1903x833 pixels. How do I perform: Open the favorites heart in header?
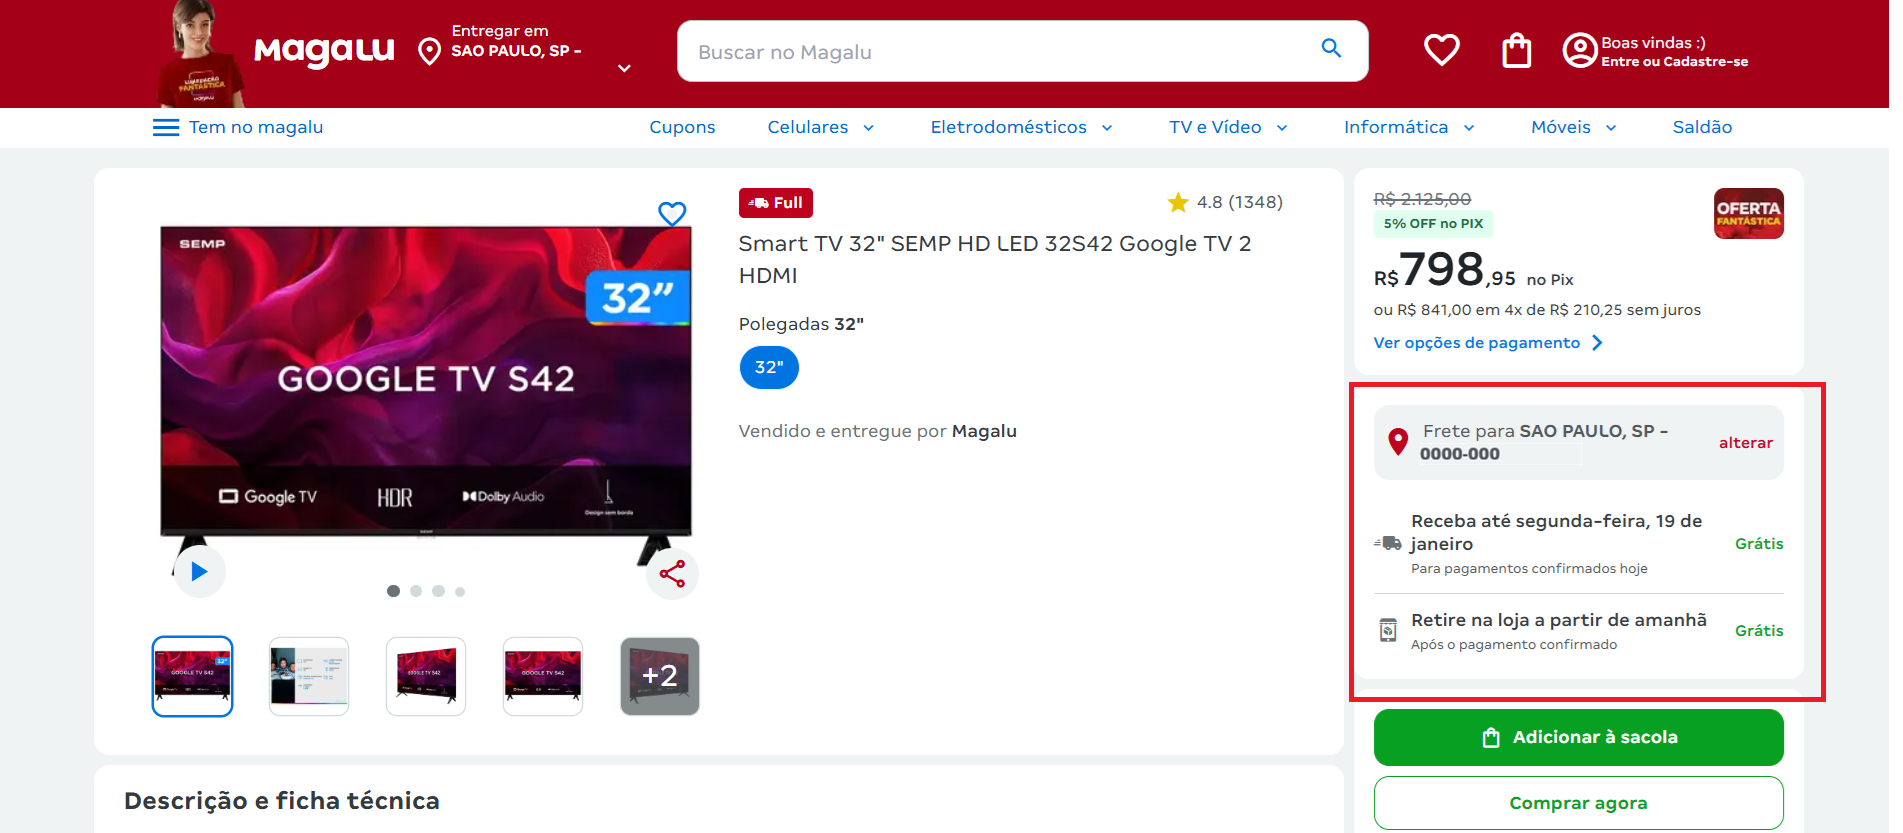tap(1441, 49)
